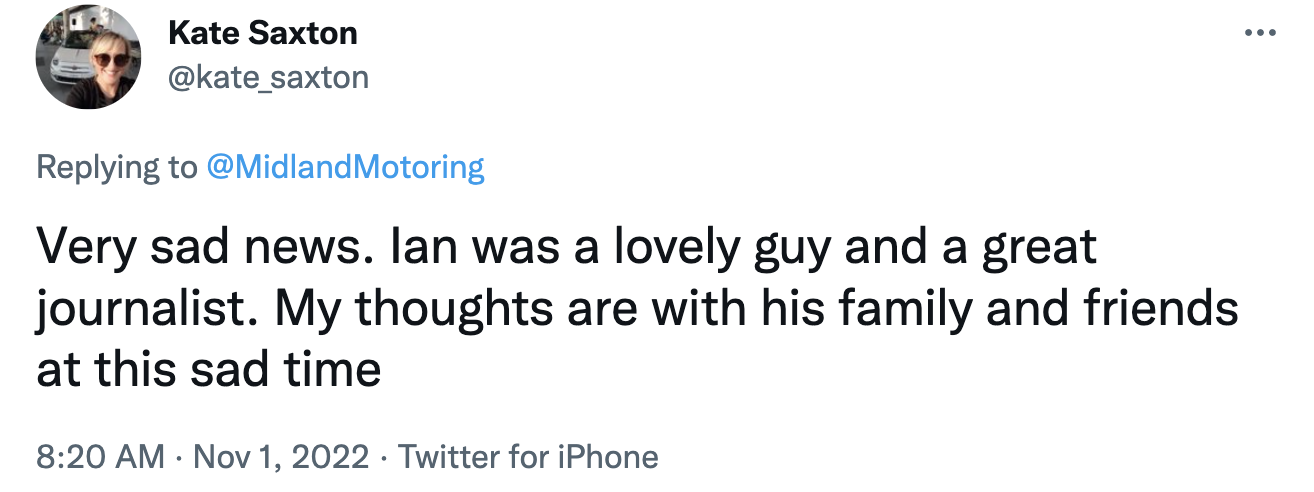Select the Nov 1, 2022 date

pyautogui.click(x=282, y=457)
